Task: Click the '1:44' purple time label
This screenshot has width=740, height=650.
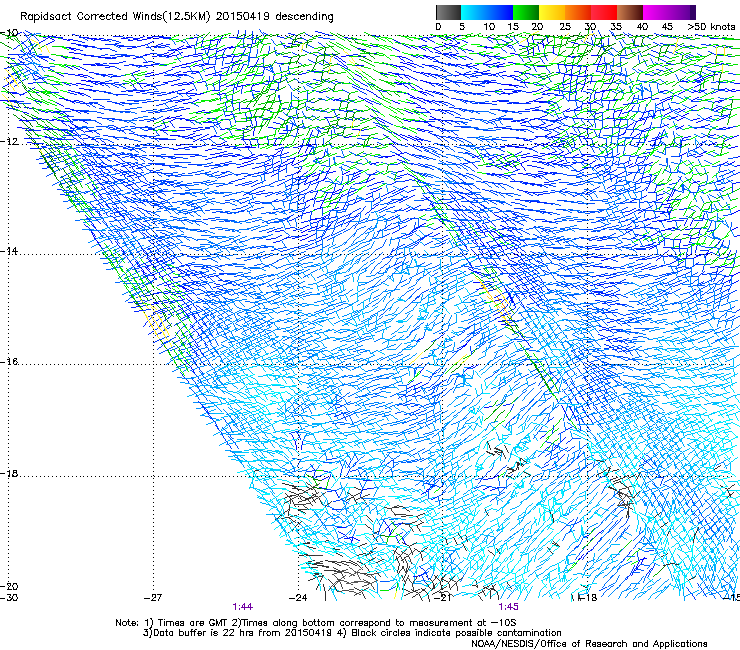Action: coord(243,607)
